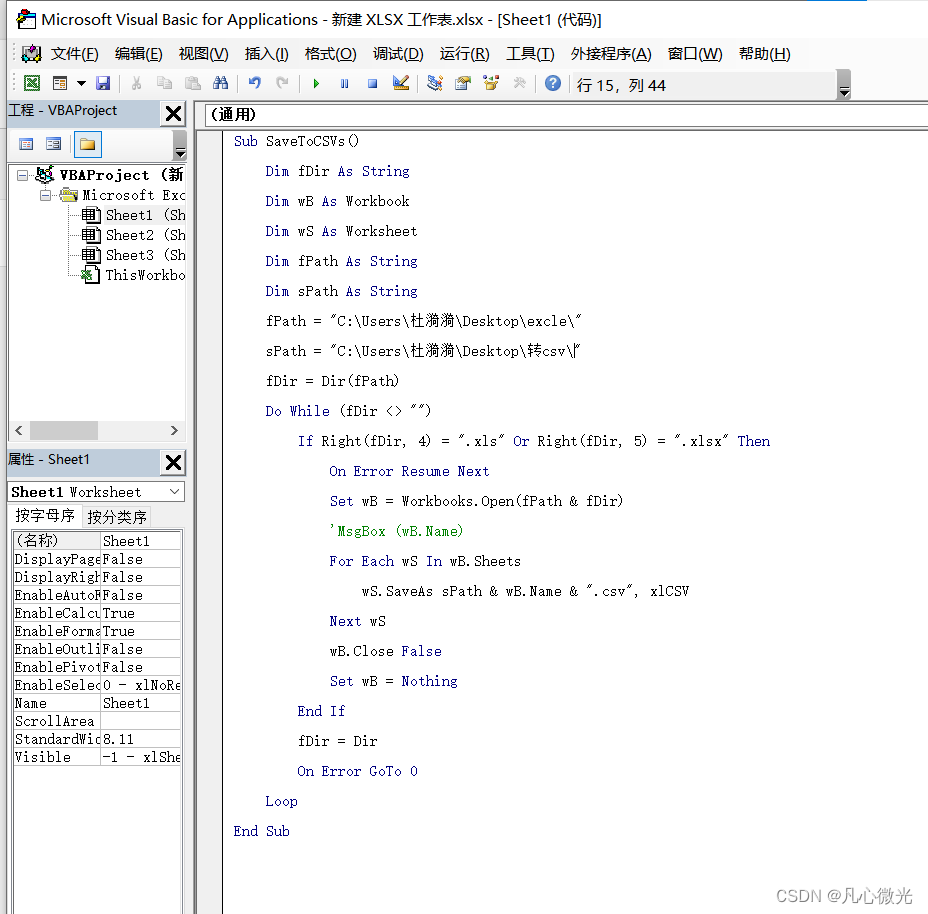Switch to Excel with the leftmost toolbar icon
The width and height of the screenshot is (928, 914).
[33, 83]
